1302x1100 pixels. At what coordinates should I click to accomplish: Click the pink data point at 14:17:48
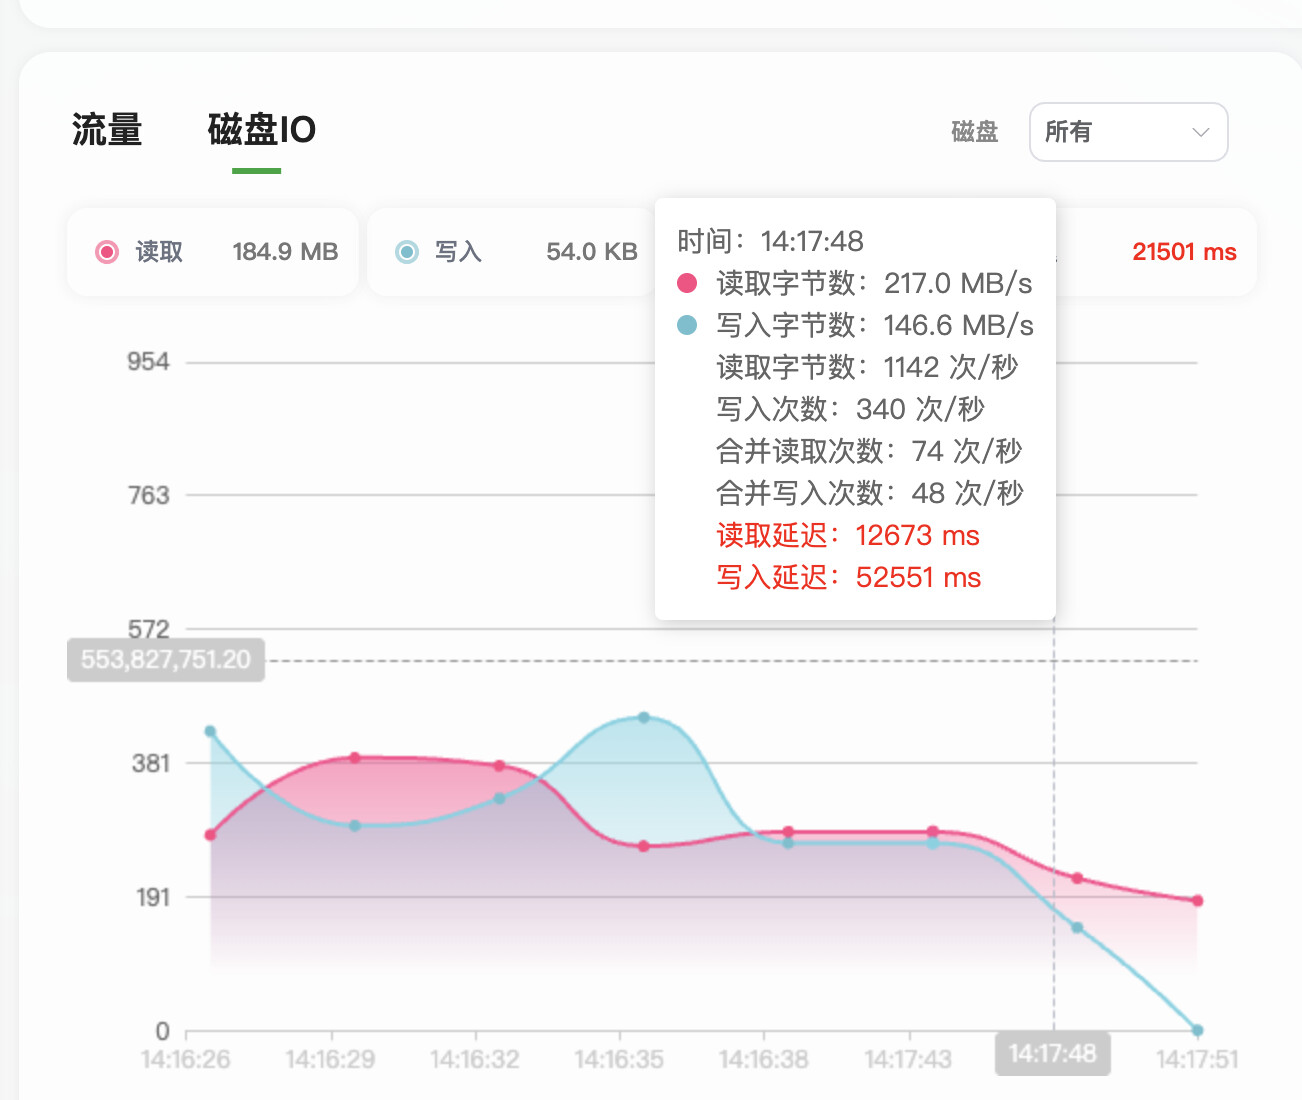click(1077, 878)
